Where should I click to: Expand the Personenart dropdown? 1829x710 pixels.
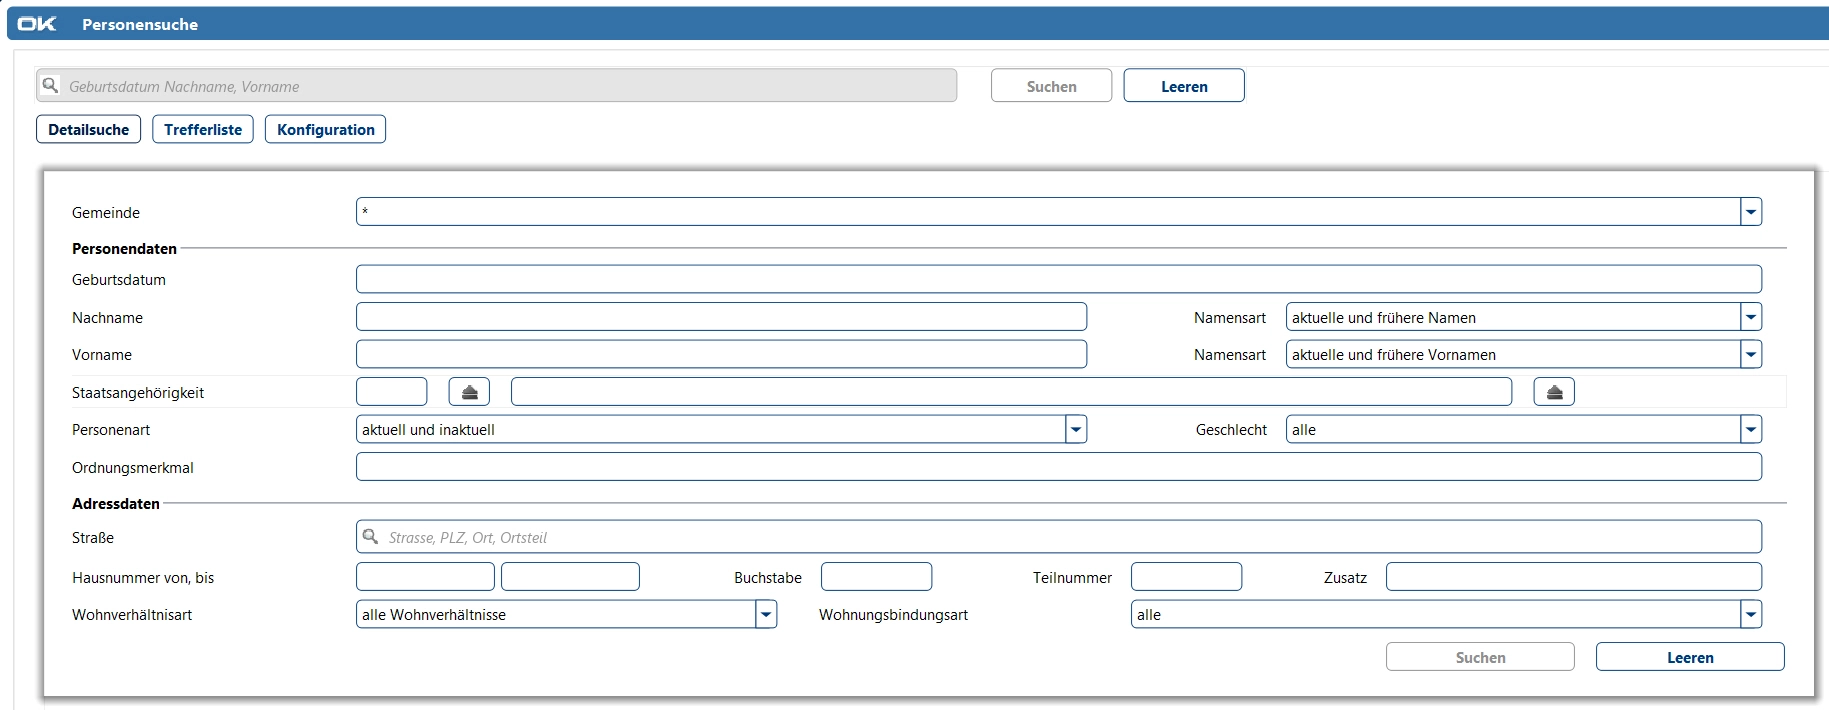tap(1075, 430)
